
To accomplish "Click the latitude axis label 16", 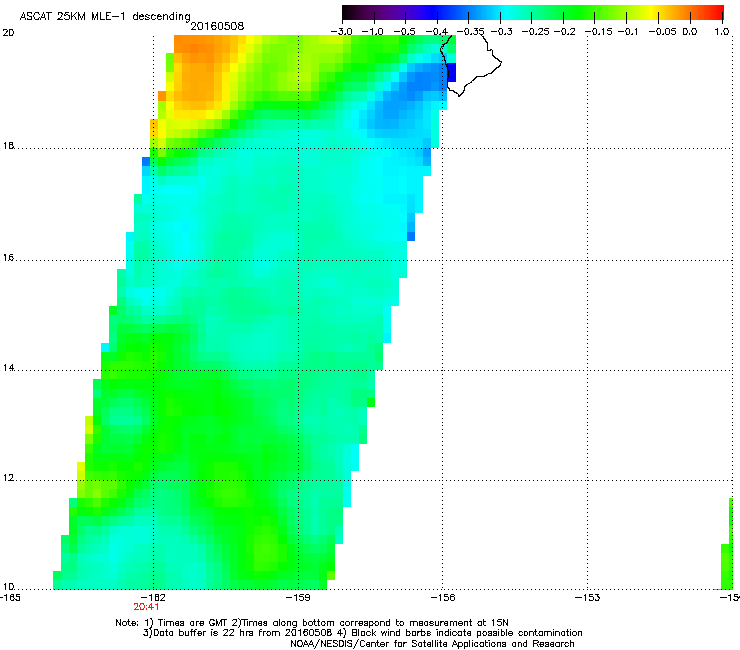I will [8, 258].
